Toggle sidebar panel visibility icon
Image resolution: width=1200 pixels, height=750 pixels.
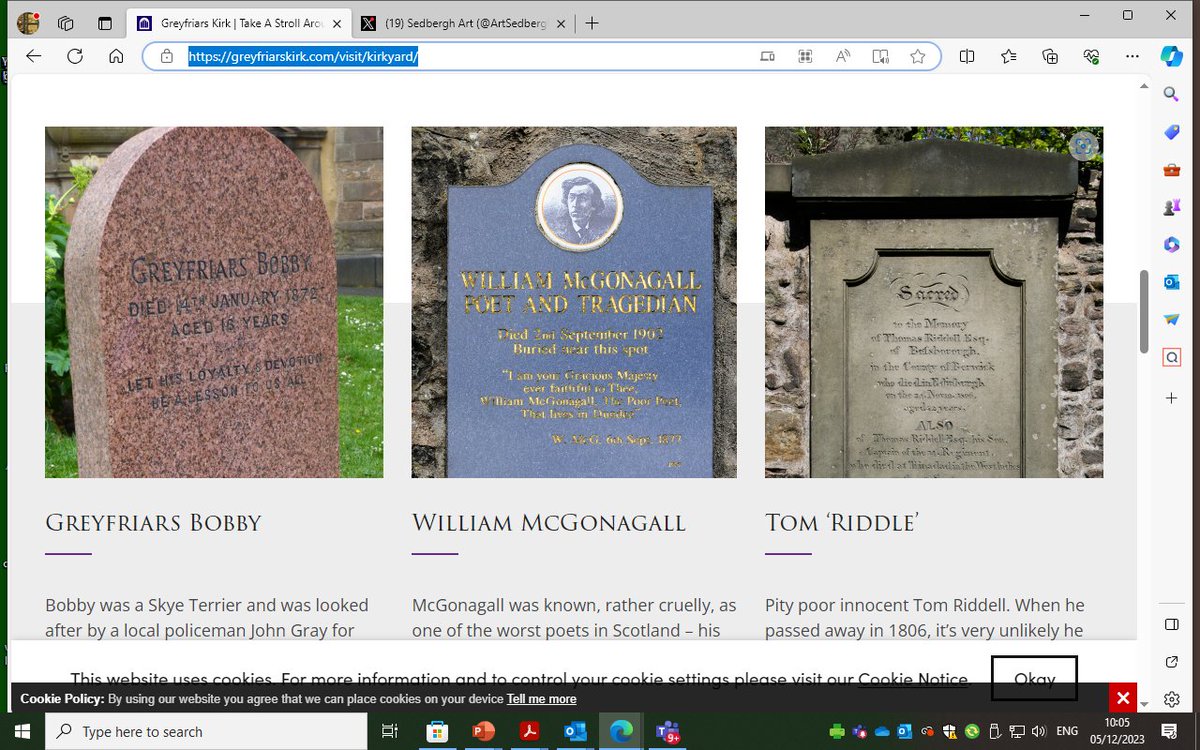click(x=1172, y=625)
